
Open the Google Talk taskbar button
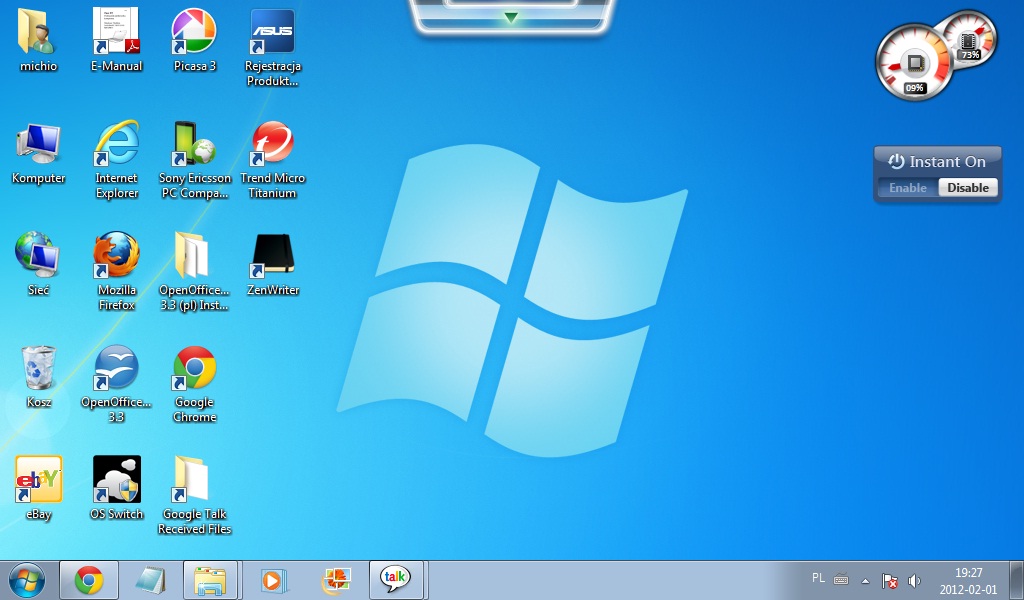[x=396, y=579]
